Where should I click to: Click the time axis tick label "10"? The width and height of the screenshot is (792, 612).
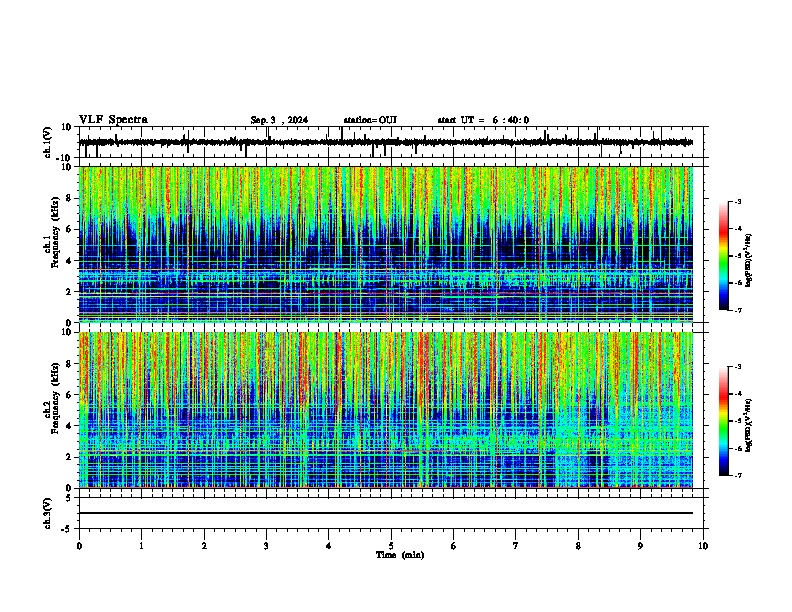tap(703, 546)
